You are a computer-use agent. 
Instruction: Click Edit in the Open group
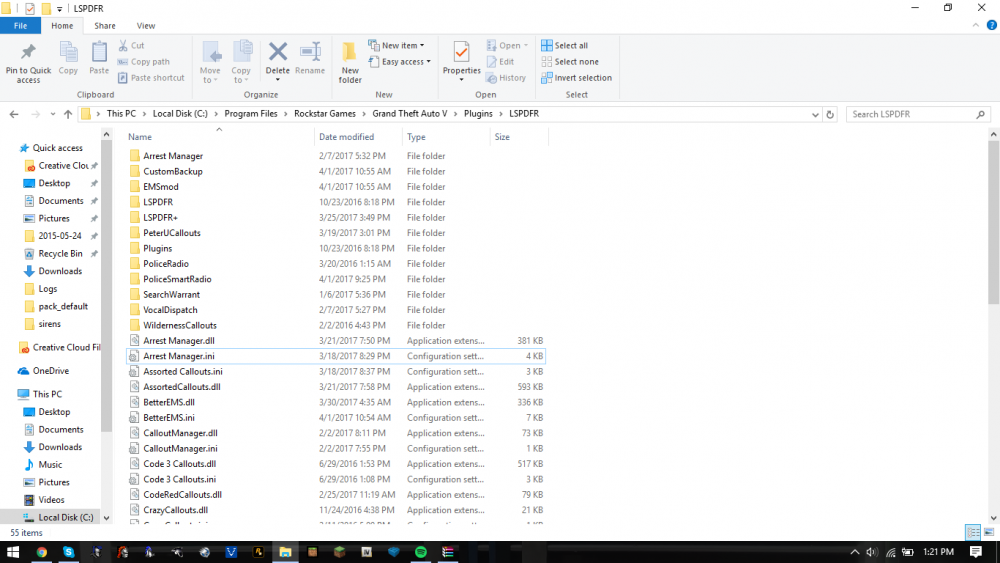pyautogui.click(x=501, y=62)
